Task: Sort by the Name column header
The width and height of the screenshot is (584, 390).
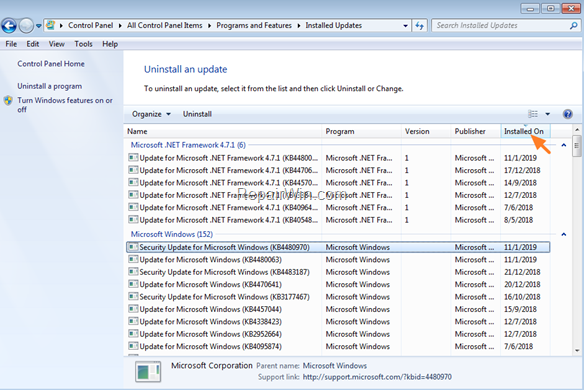Action: 223,131
